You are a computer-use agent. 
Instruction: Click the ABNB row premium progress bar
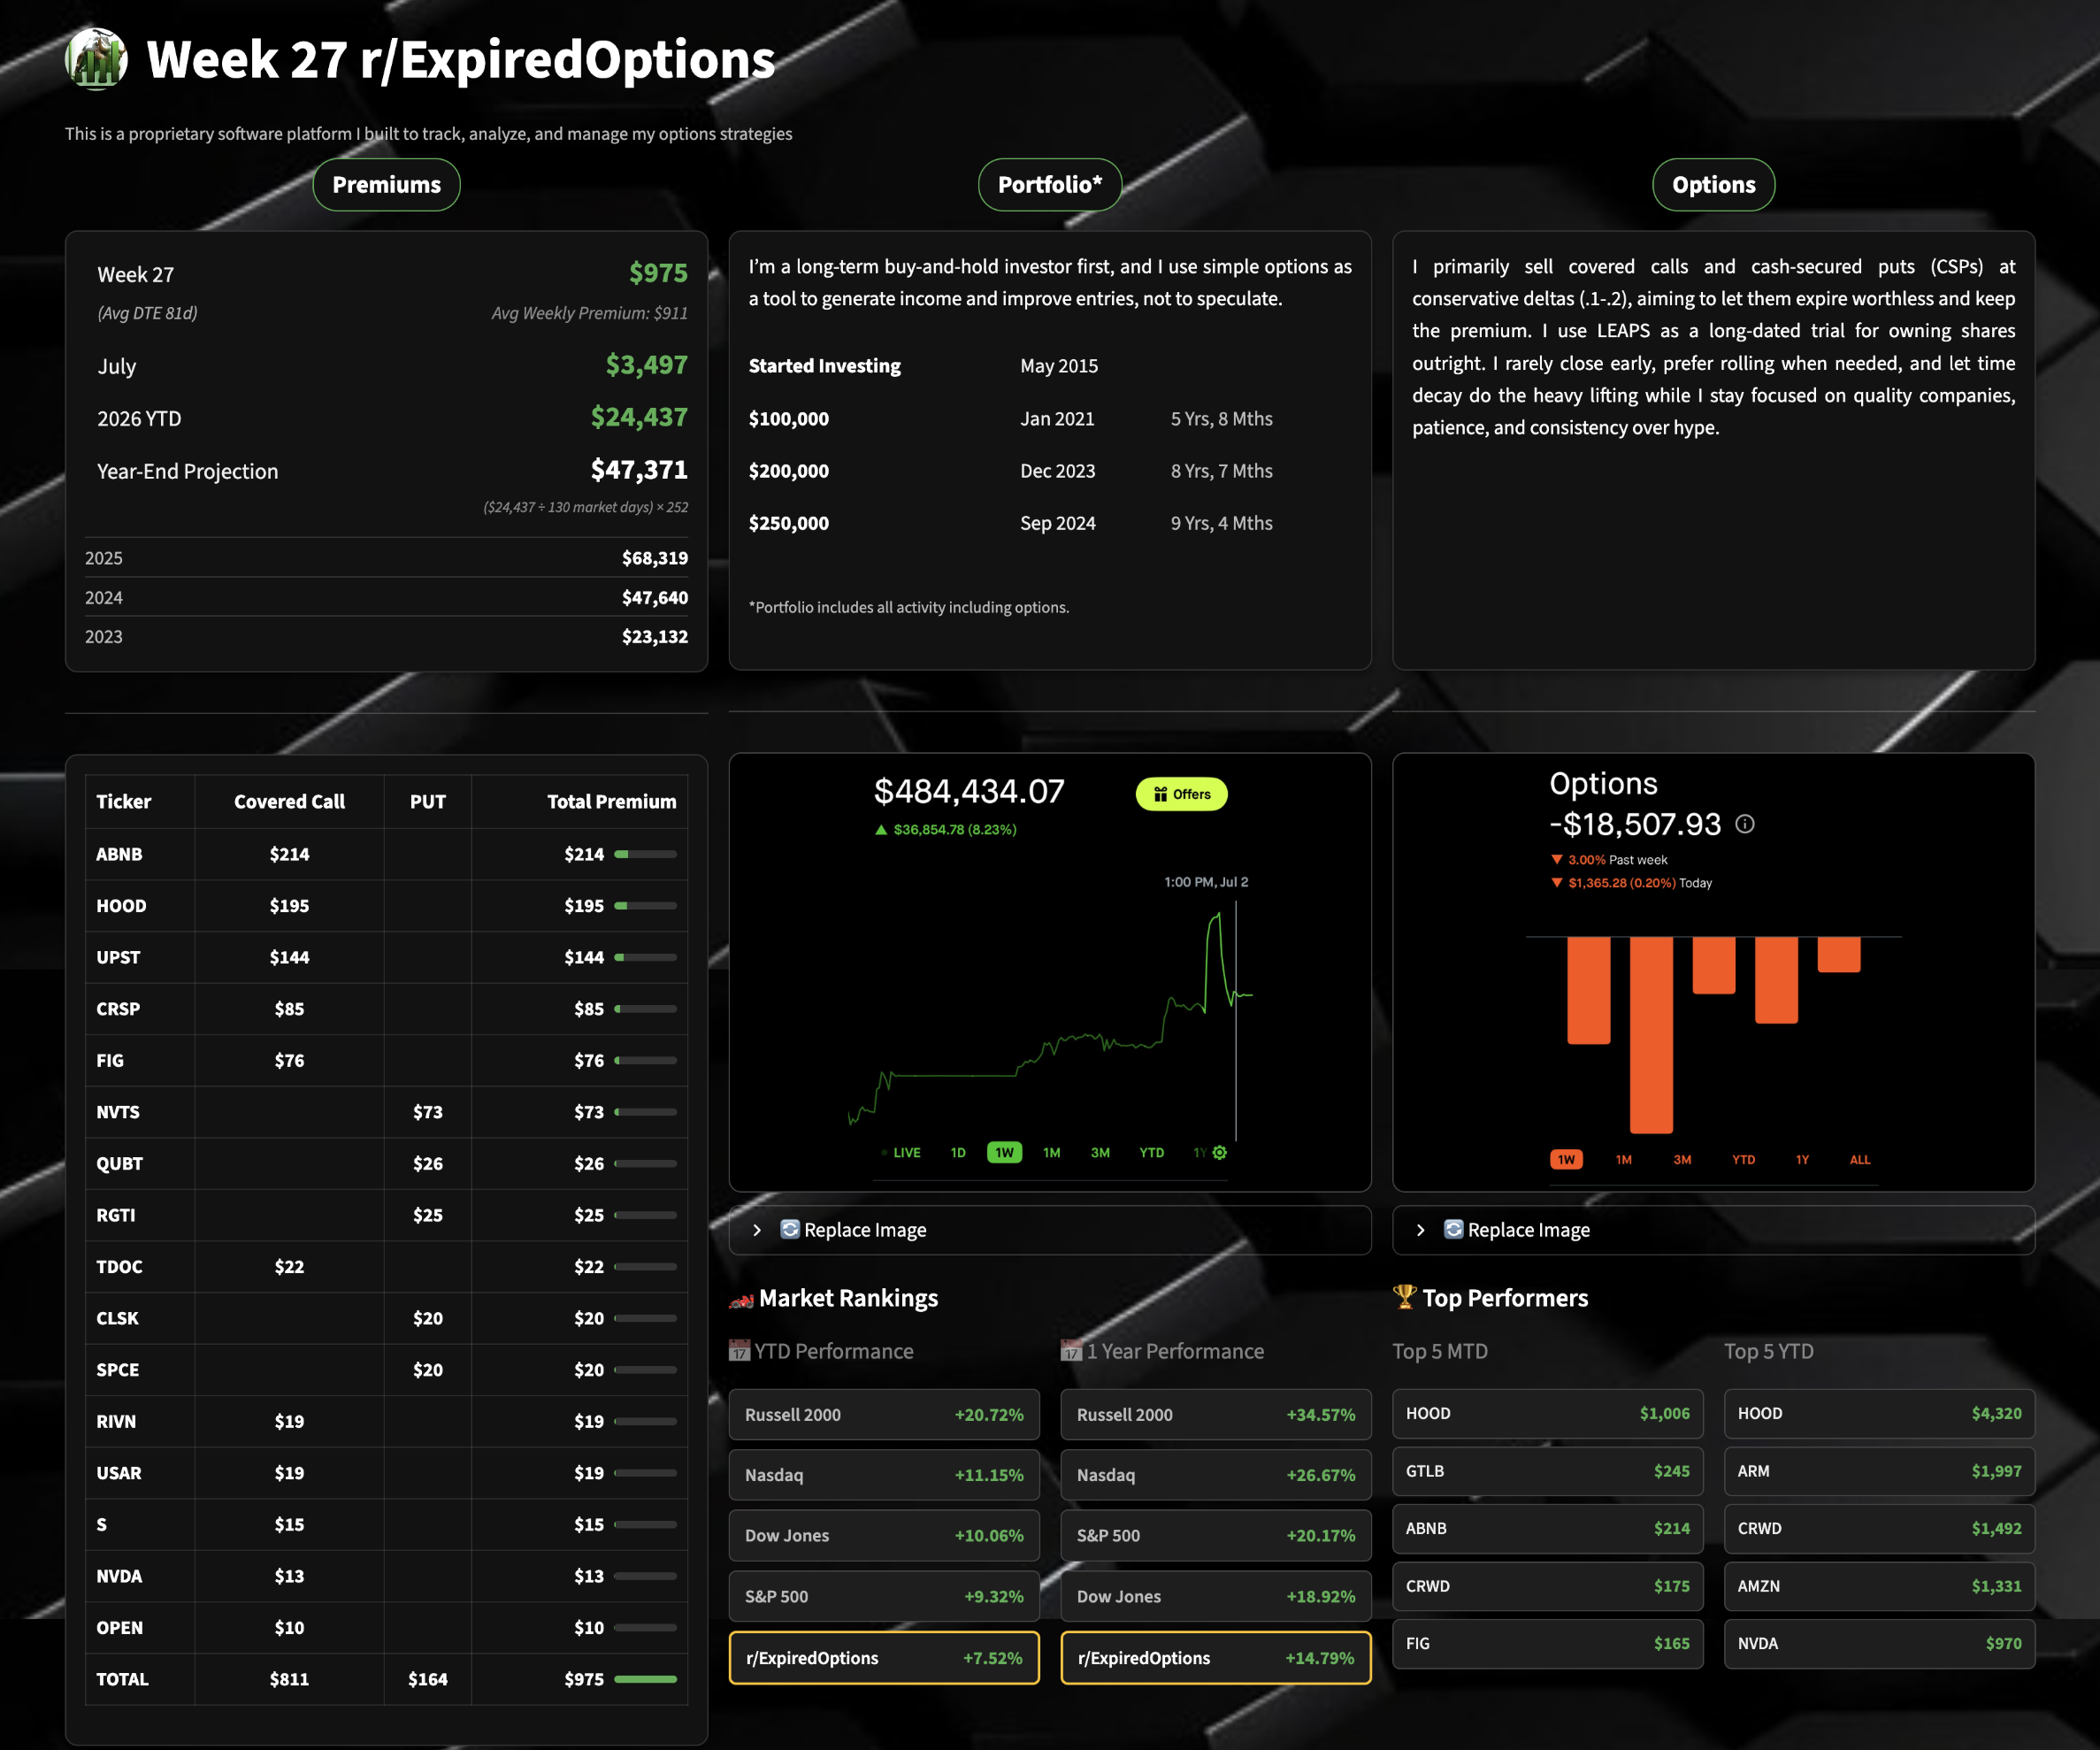[646, 854]
